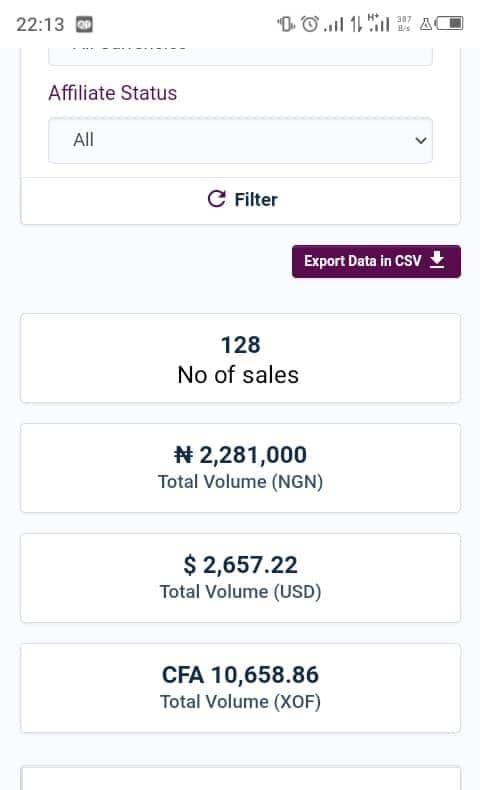Tap the battery indicator icon

pos(449,23)
